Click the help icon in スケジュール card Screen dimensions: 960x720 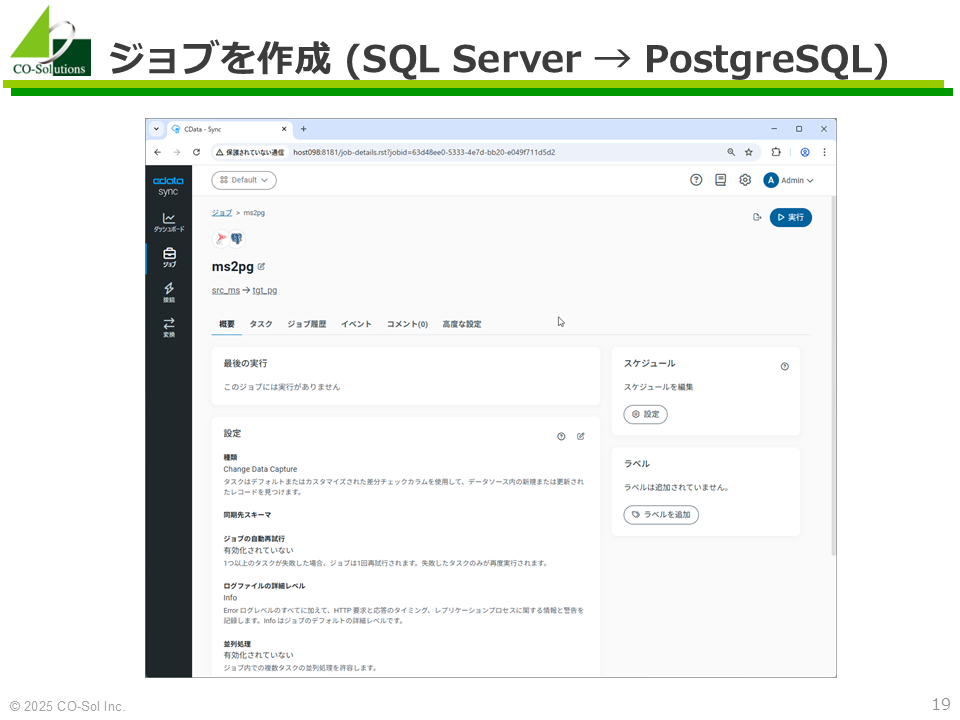tap(785, 367)
